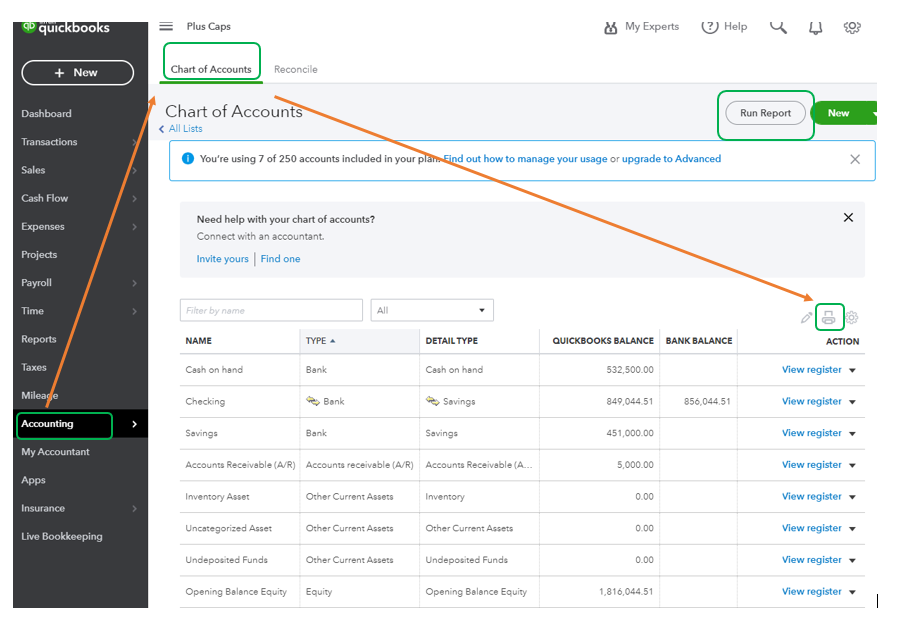Open Live Bookkeeping in the sidebar
Image resolution: width=924 pixels, height=619 pixels.
tap(62, 536)
